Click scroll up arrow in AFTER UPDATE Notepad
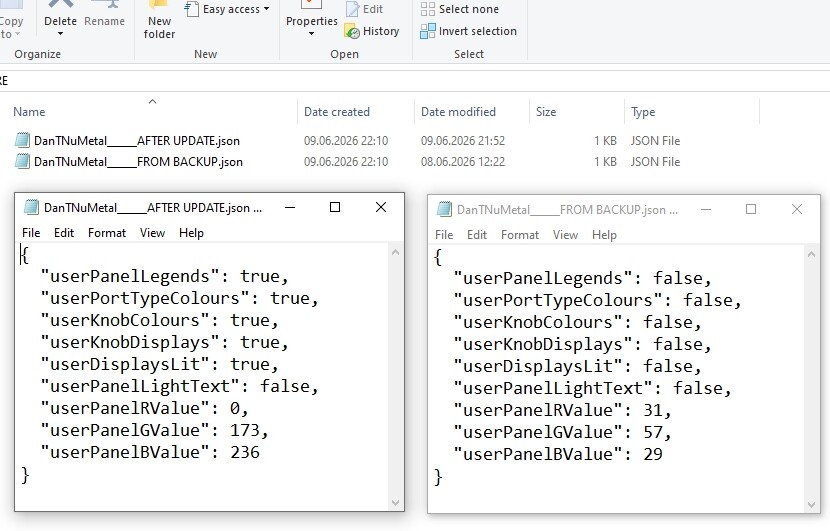This screenshot has width=830, height=531. (395, 253)
